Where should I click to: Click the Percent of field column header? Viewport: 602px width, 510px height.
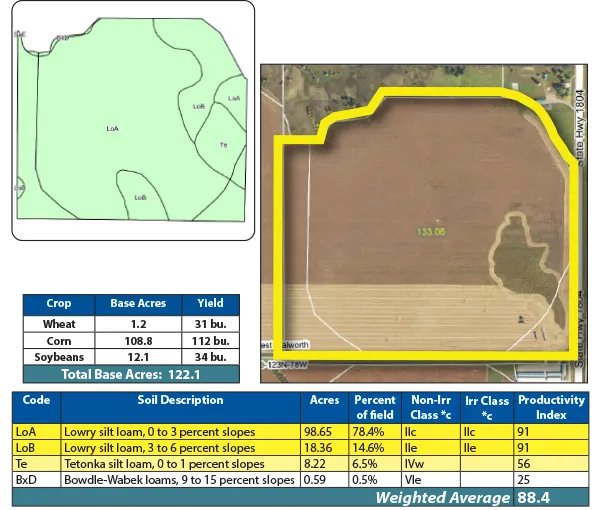pyautogui.click(x=375, y=407)
